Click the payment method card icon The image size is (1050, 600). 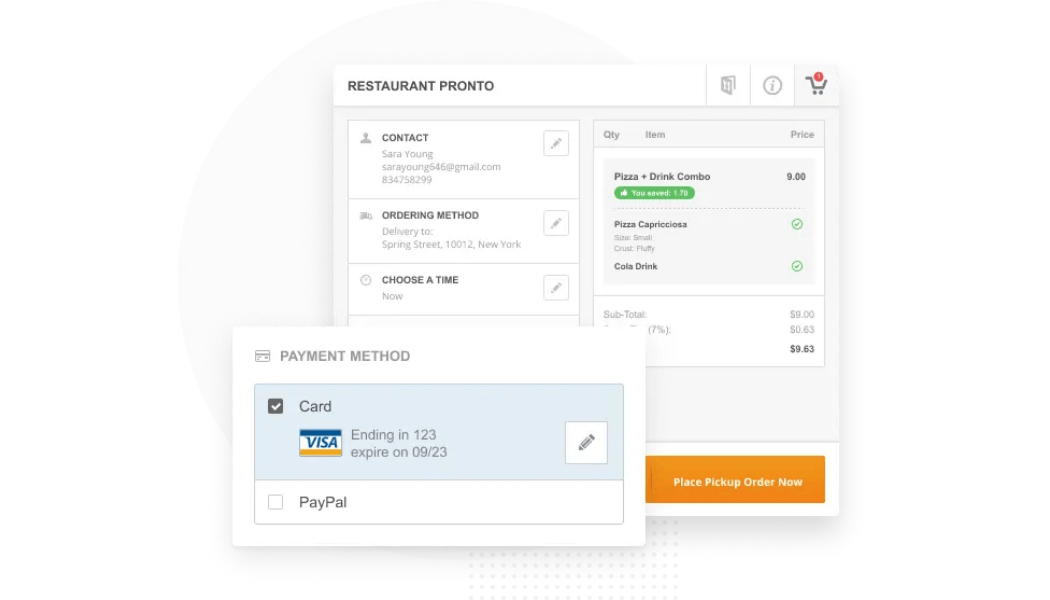262,356
